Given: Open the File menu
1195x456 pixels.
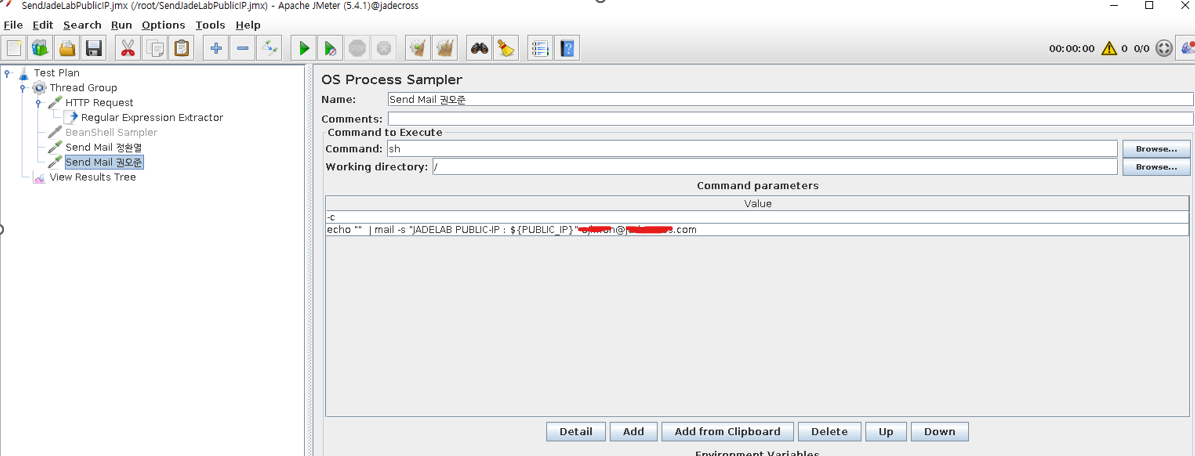Looking at the screenshot, I should (13, 25).
